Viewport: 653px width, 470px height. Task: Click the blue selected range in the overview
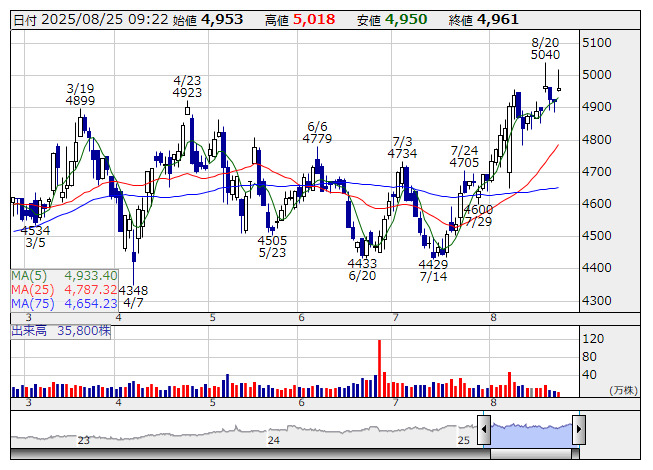pos(531,435)
